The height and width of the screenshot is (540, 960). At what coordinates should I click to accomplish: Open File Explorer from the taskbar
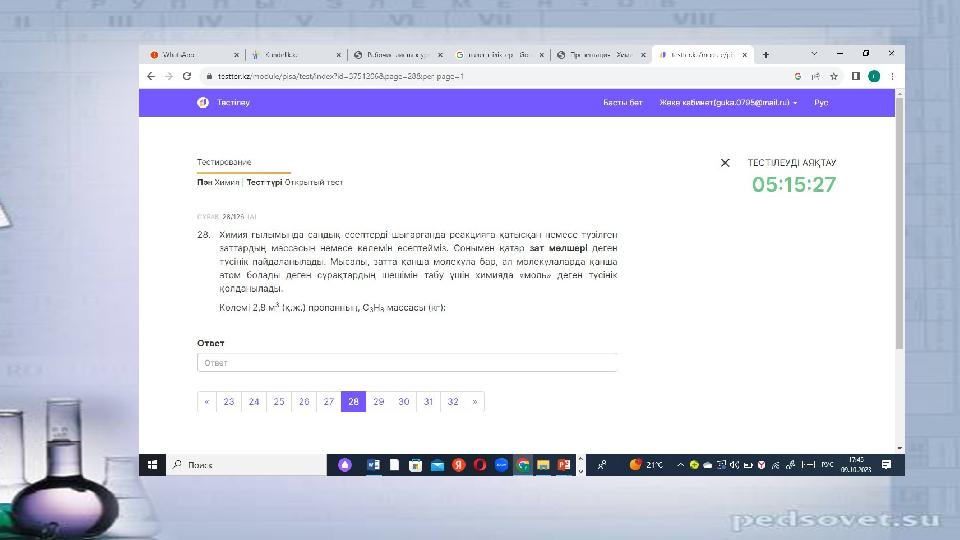click(x=543, y=465)
